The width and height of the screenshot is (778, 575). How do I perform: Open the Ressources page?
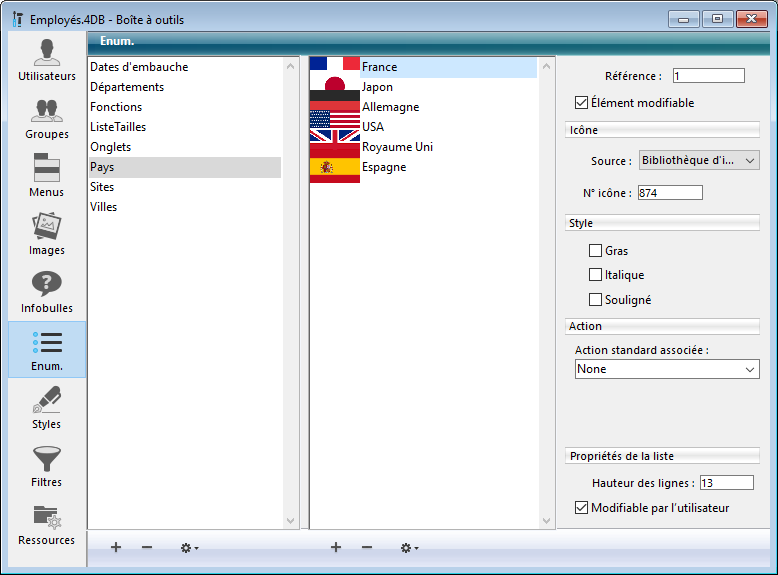click(46, 524)
